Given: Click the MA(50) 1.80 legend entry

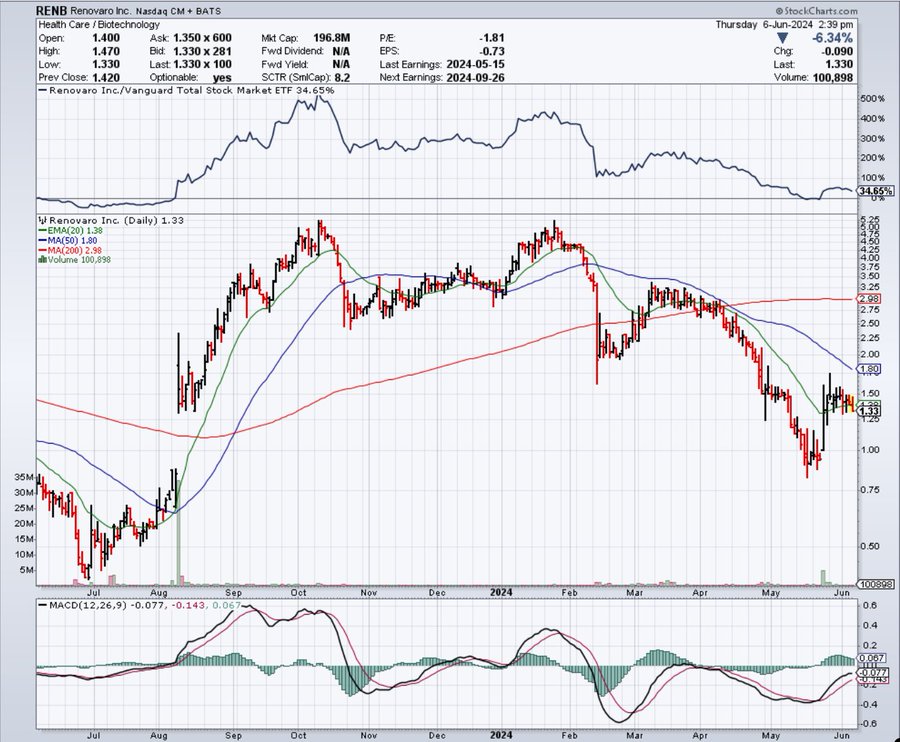Looking at the screenshot, I should click(68, 240).
